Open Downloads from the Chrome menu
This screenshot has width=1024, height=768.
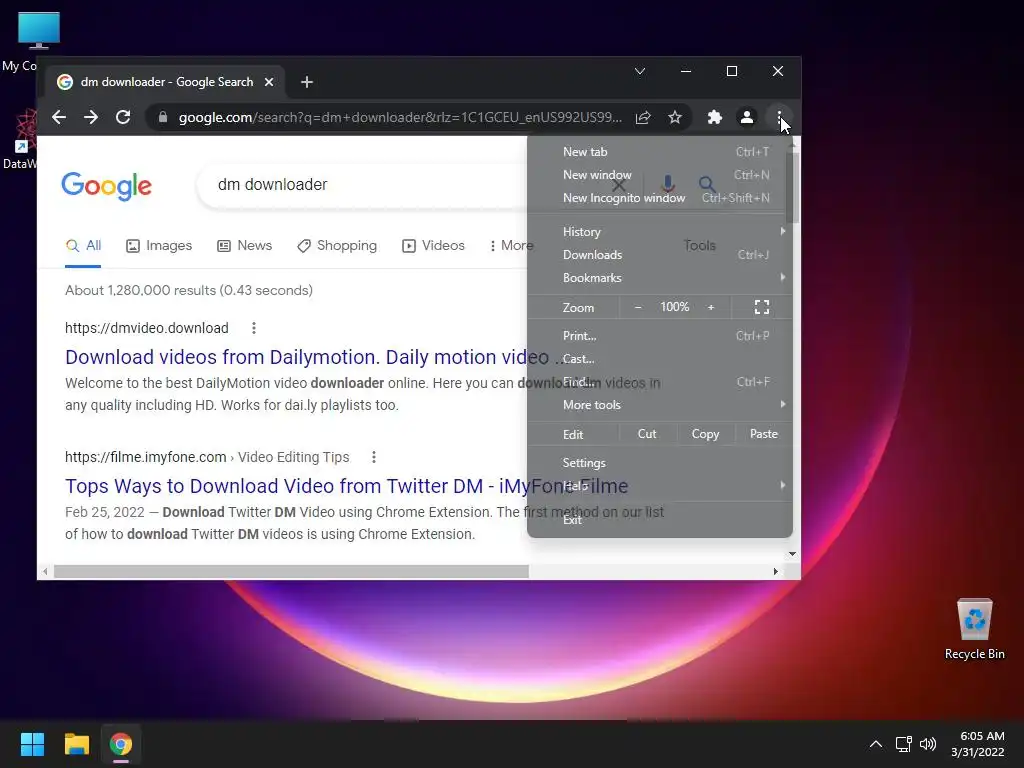pos(660,255)
